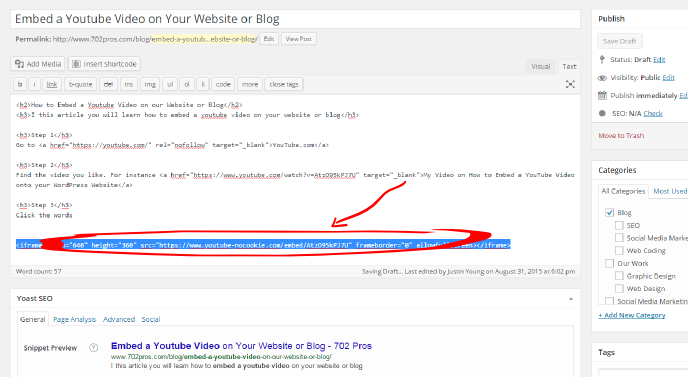Click the visibility eye icon
This screenshot has height=377, width=688.
(602, 78)
